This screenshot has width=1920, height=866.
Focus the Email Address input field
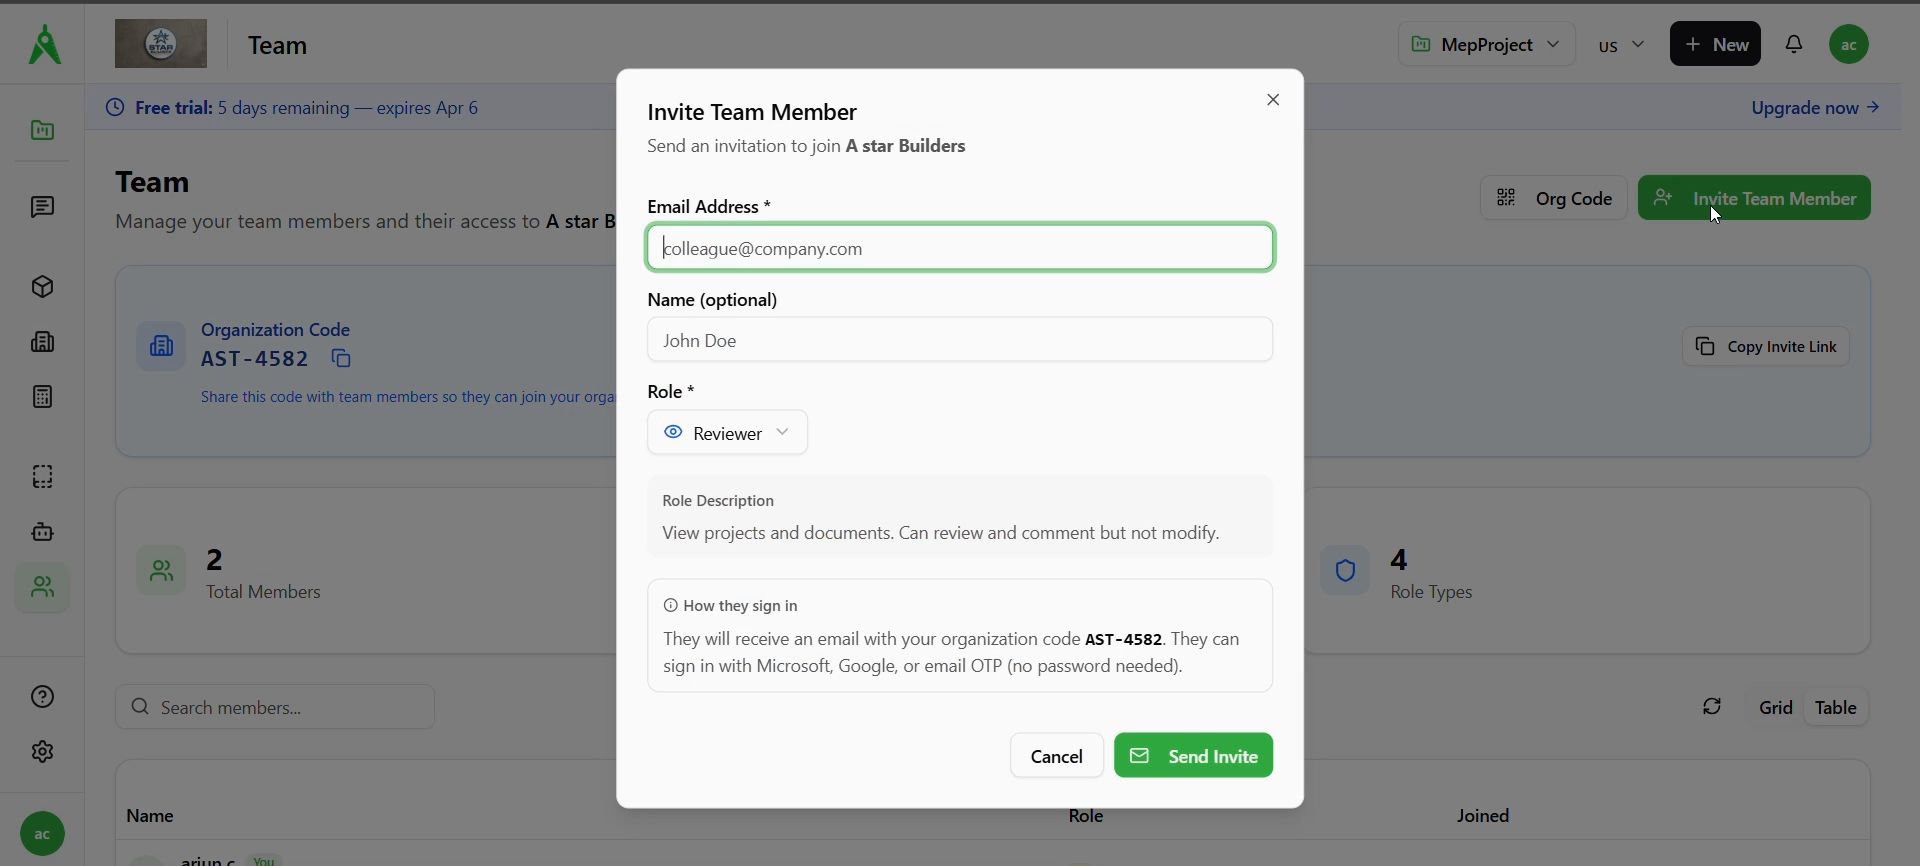tap(960, 248)
